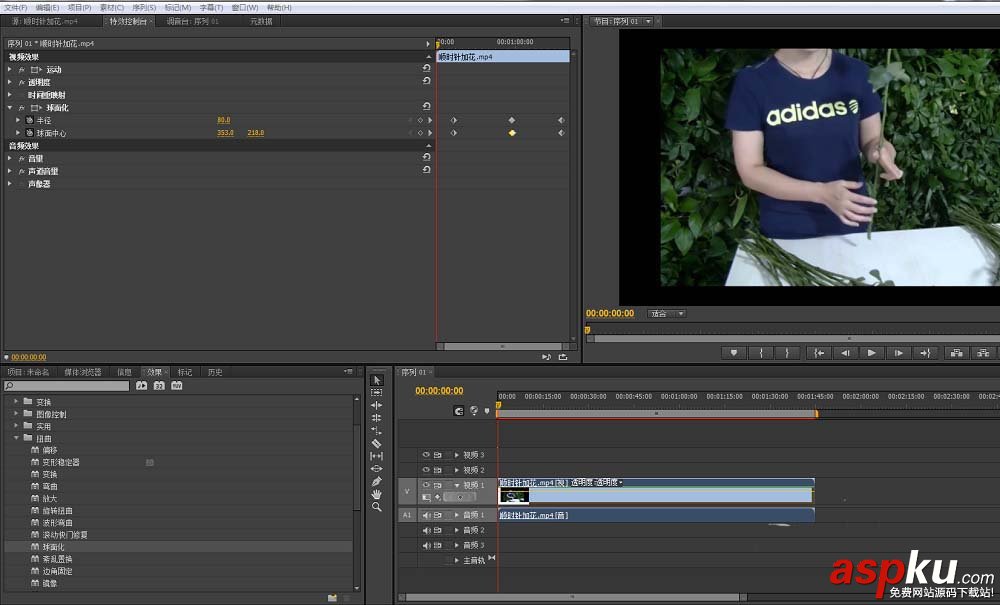Screen dimensions: 1000x605
Task: Select the Pen tool
Action: (x=376, y=481)
